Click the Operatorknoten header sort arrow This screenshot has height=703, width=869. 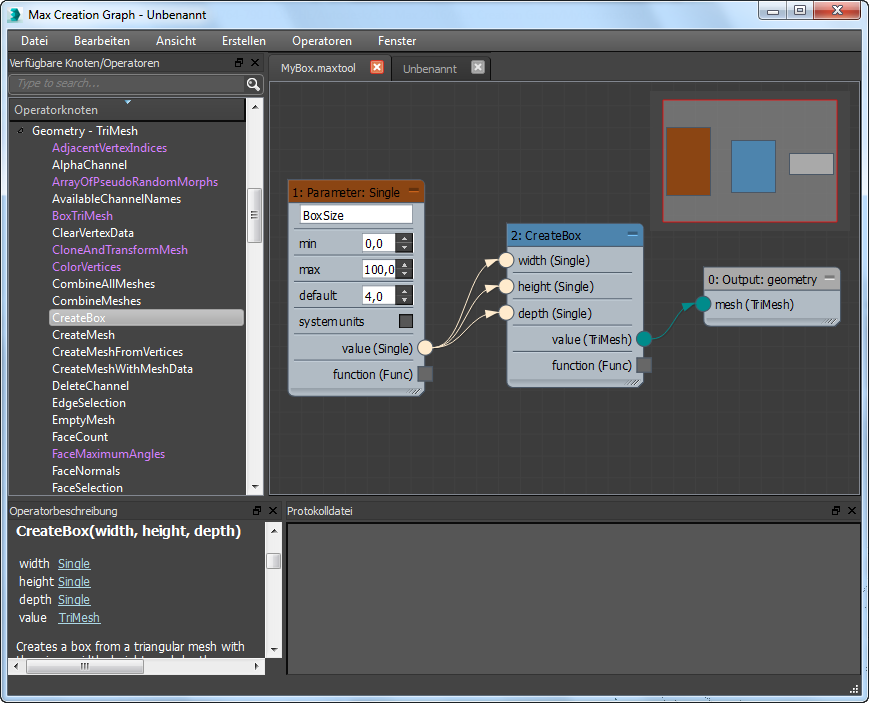pyautogui.click(x=128, y=102)
